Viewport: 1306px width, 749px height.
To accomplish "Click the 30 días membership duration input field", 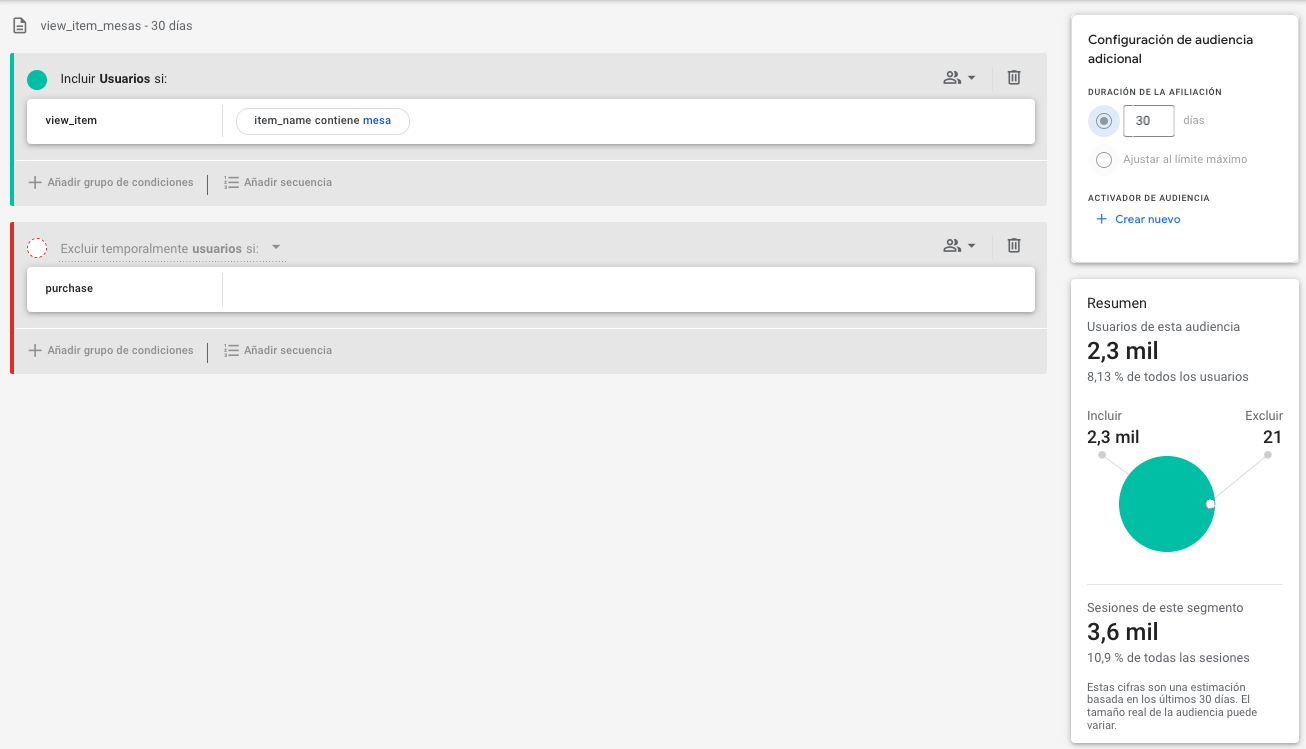I will 1148,120.
